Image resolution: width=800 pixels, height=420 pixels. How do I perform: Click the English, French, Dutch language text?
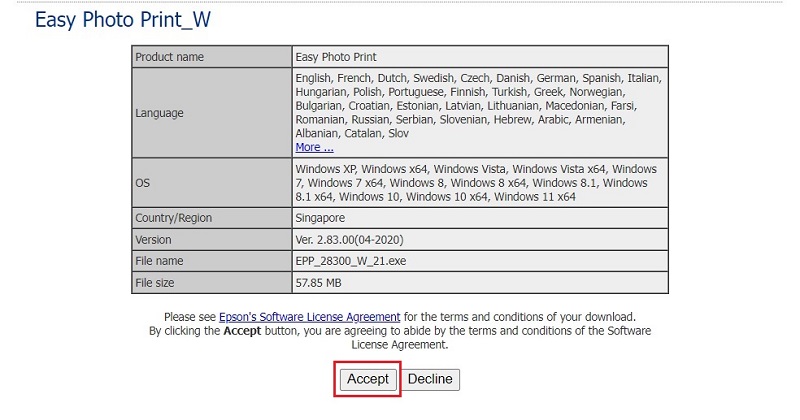(479, 106)
